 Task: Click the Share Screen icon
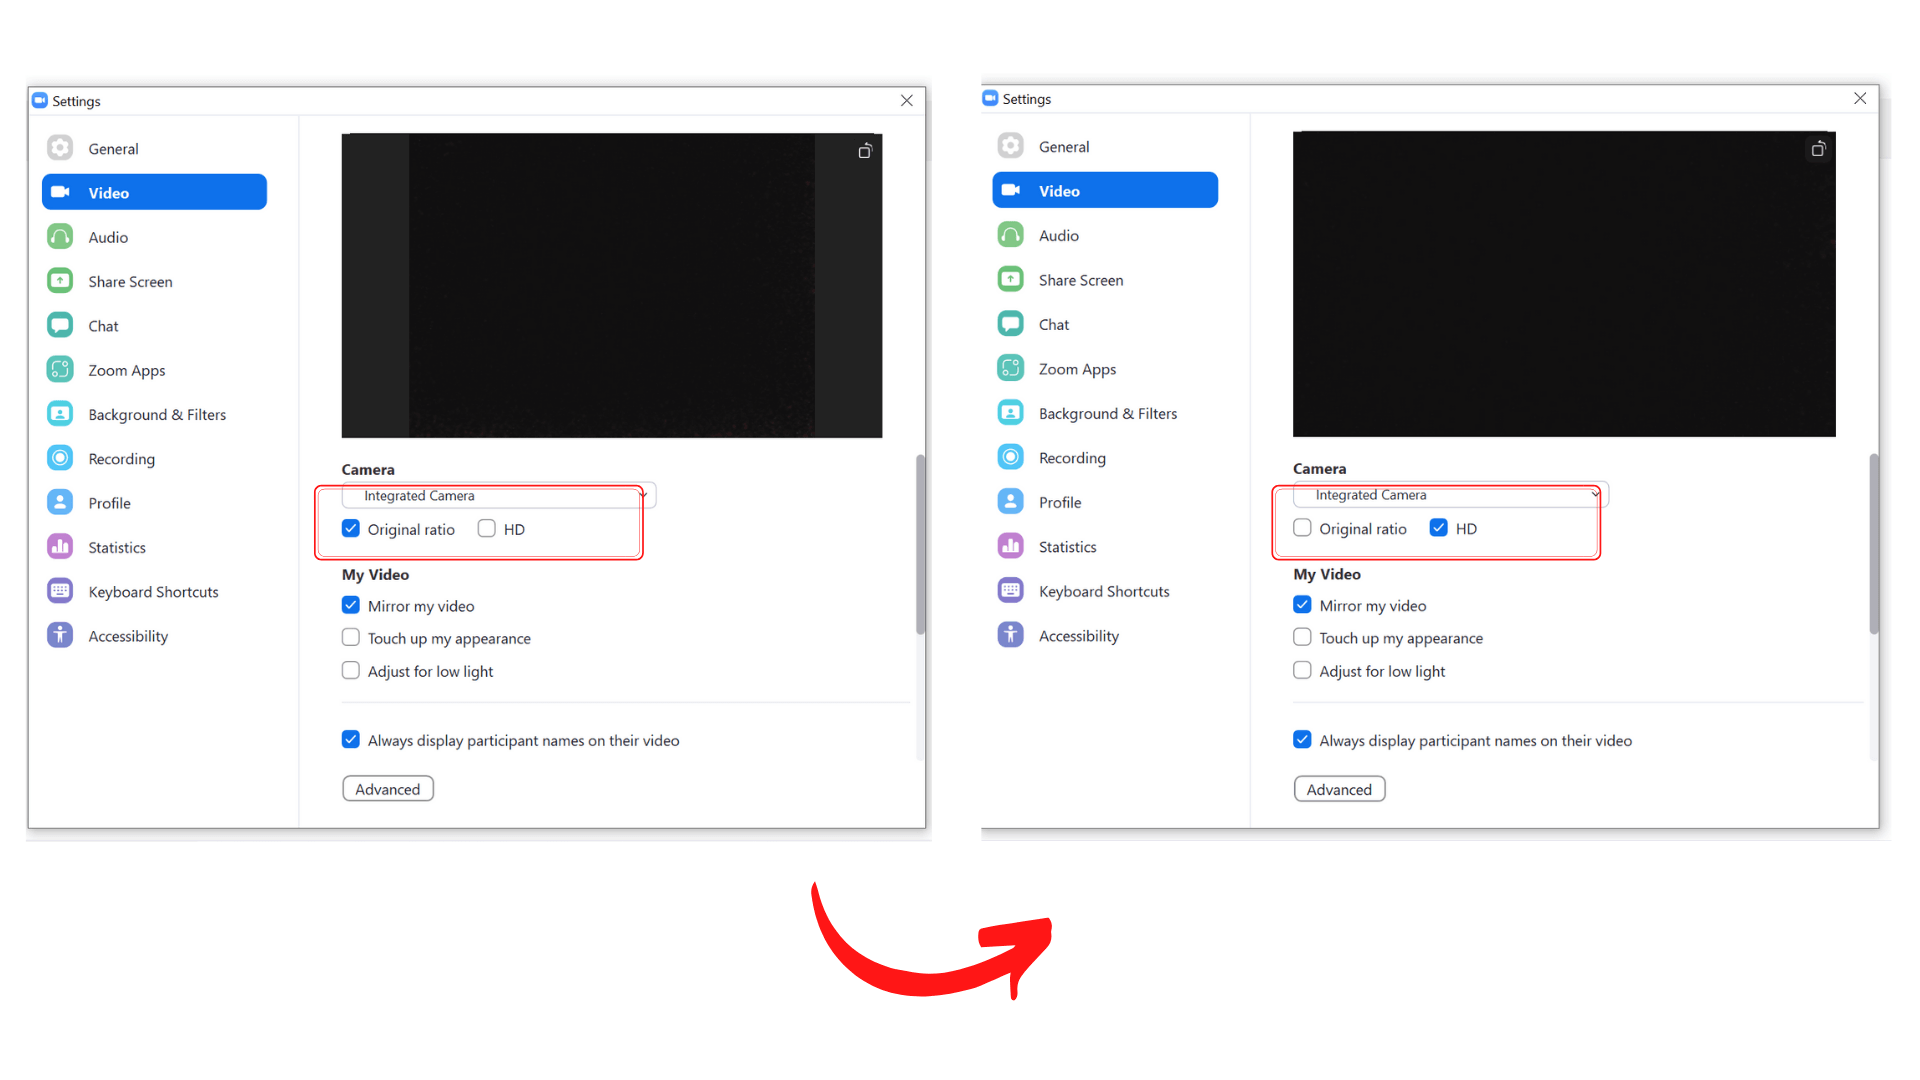[60, 281]
